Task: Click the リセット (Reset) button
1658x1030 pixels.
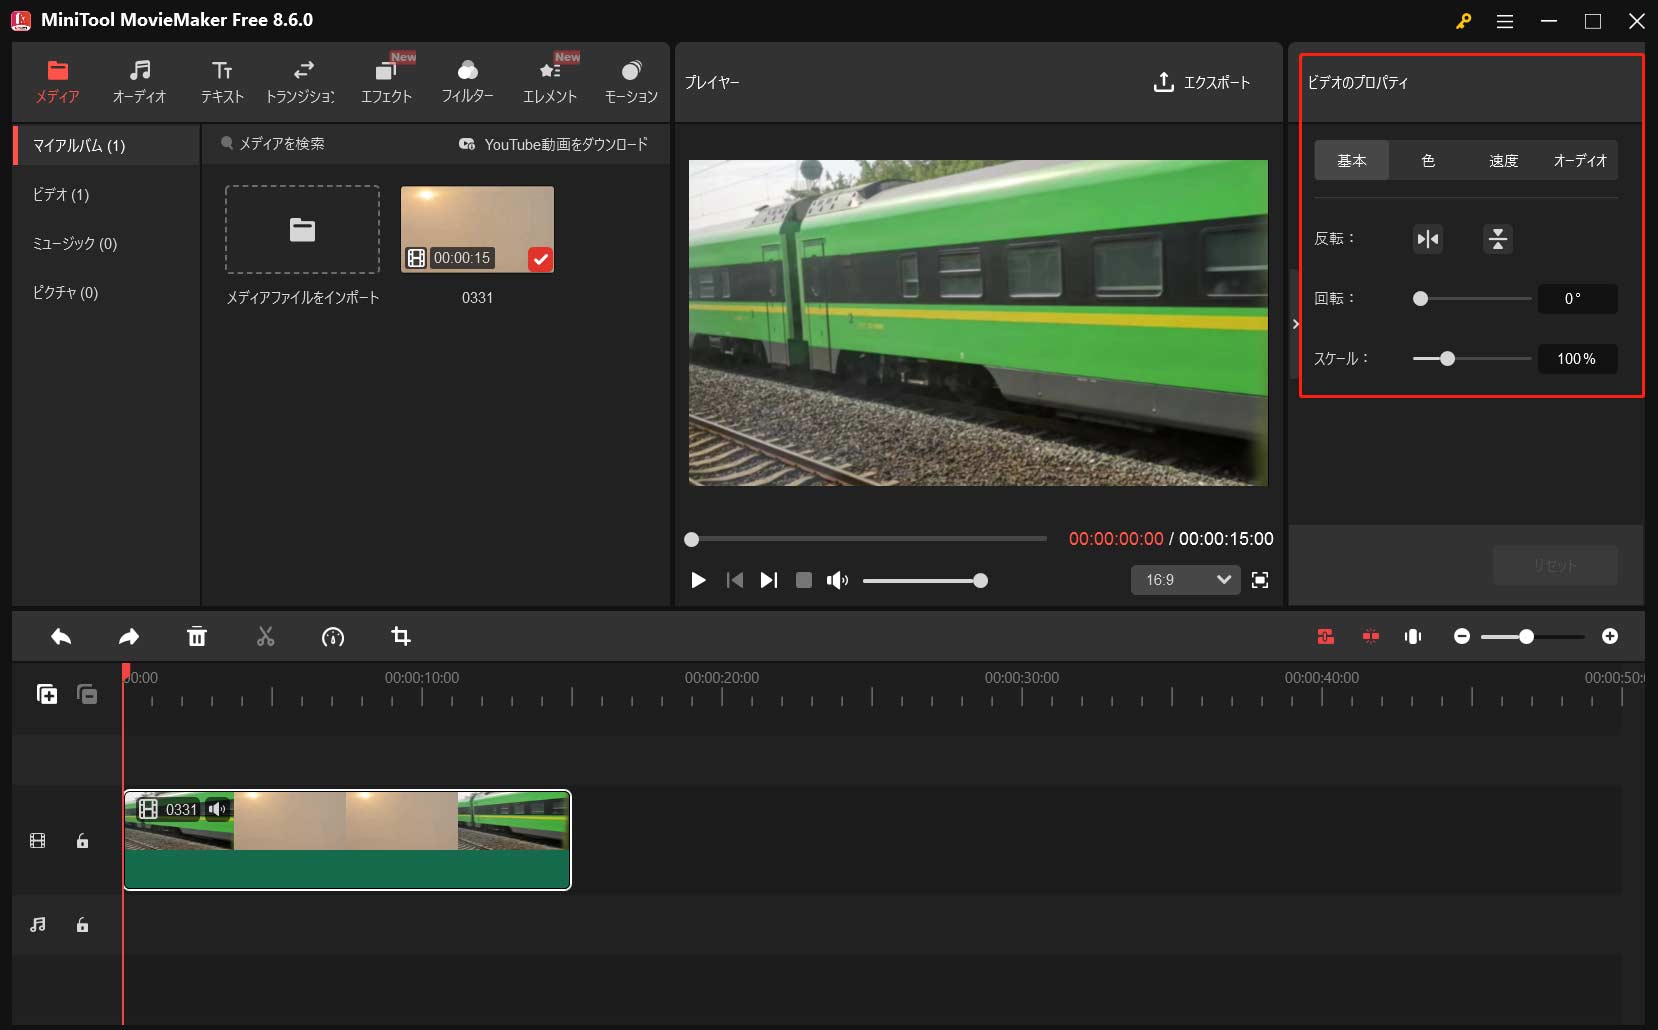Action: pos(1555,565)
